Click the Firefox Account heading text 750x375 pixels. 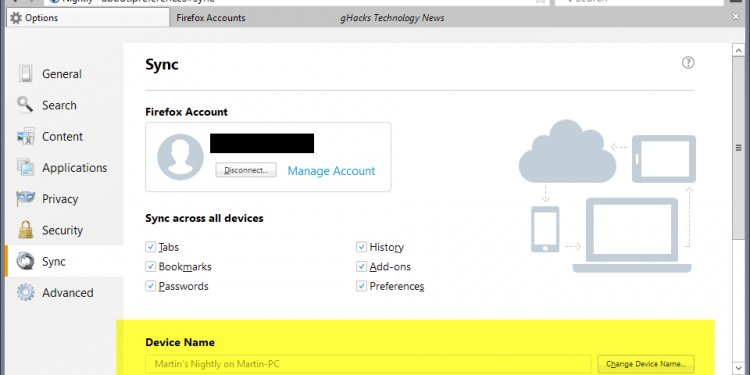tap(187, 112)
